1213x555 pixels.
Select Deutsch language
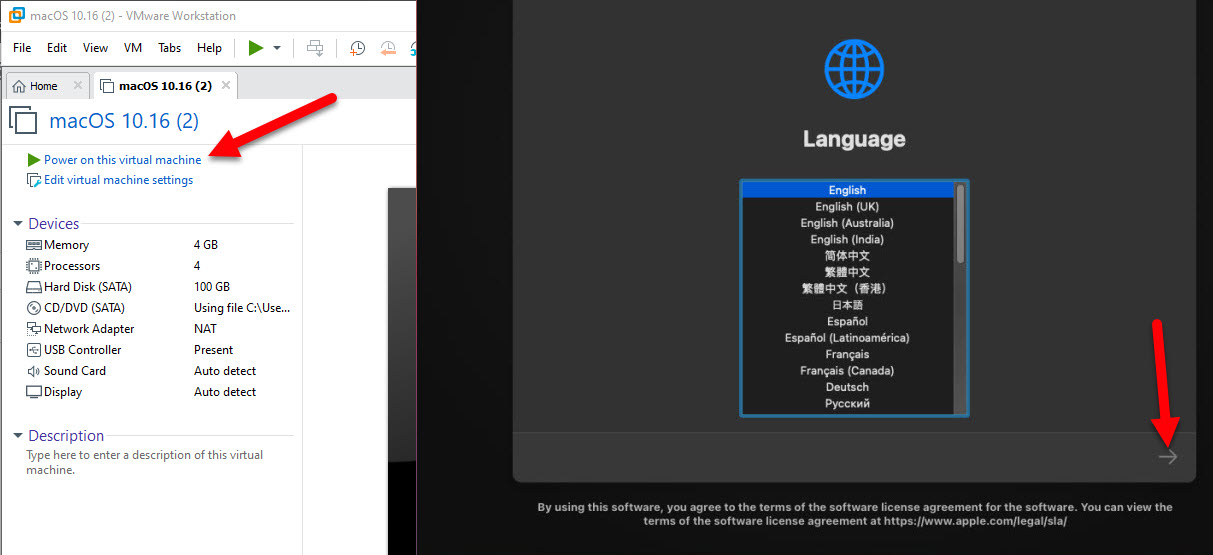(847, 387)
